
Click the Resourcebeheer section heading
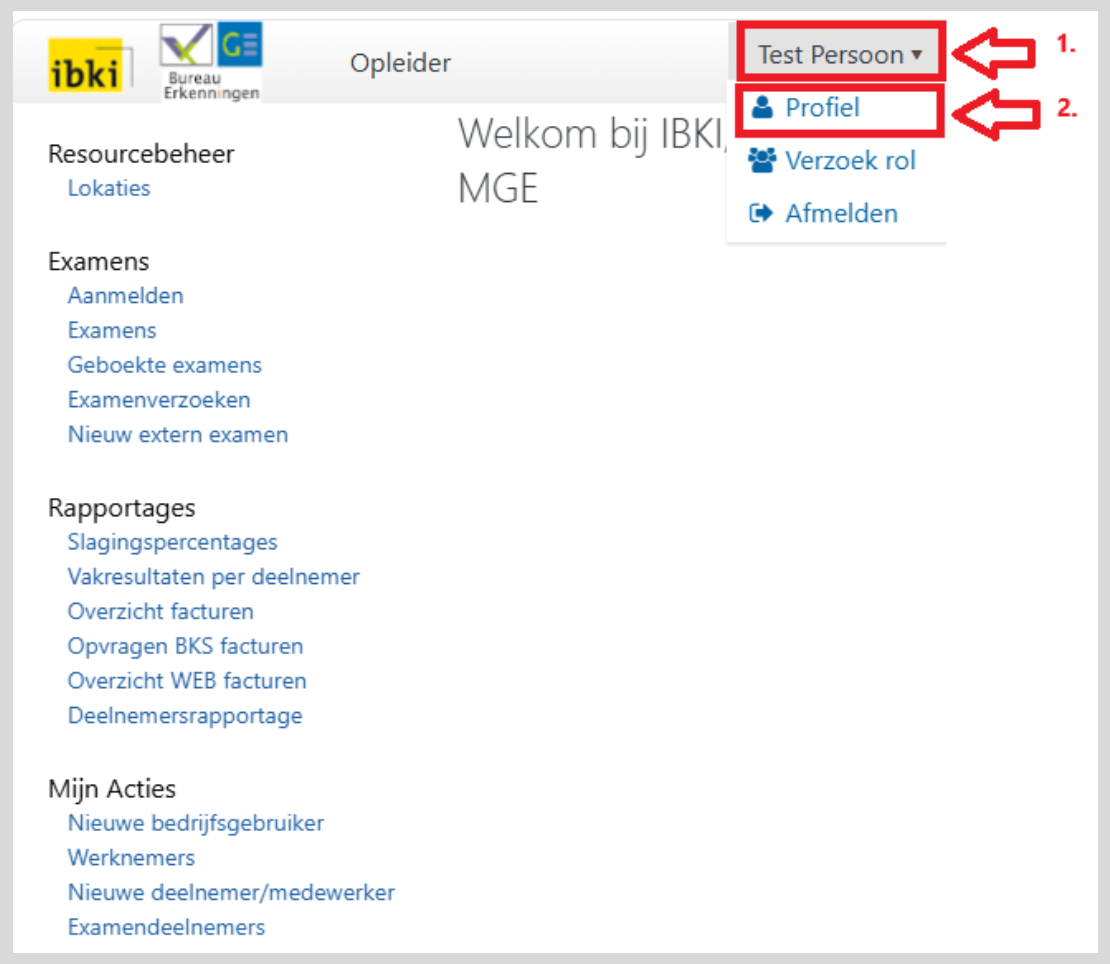141,154
